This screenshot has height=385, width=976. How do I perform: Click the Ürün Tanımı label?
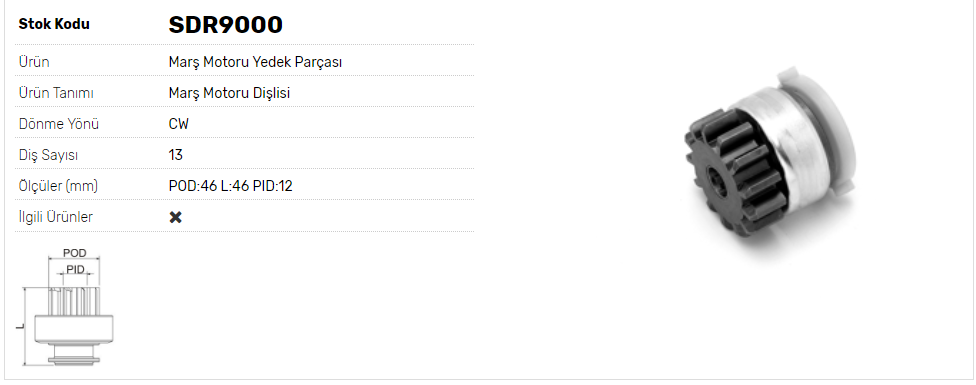coord(56,93)
